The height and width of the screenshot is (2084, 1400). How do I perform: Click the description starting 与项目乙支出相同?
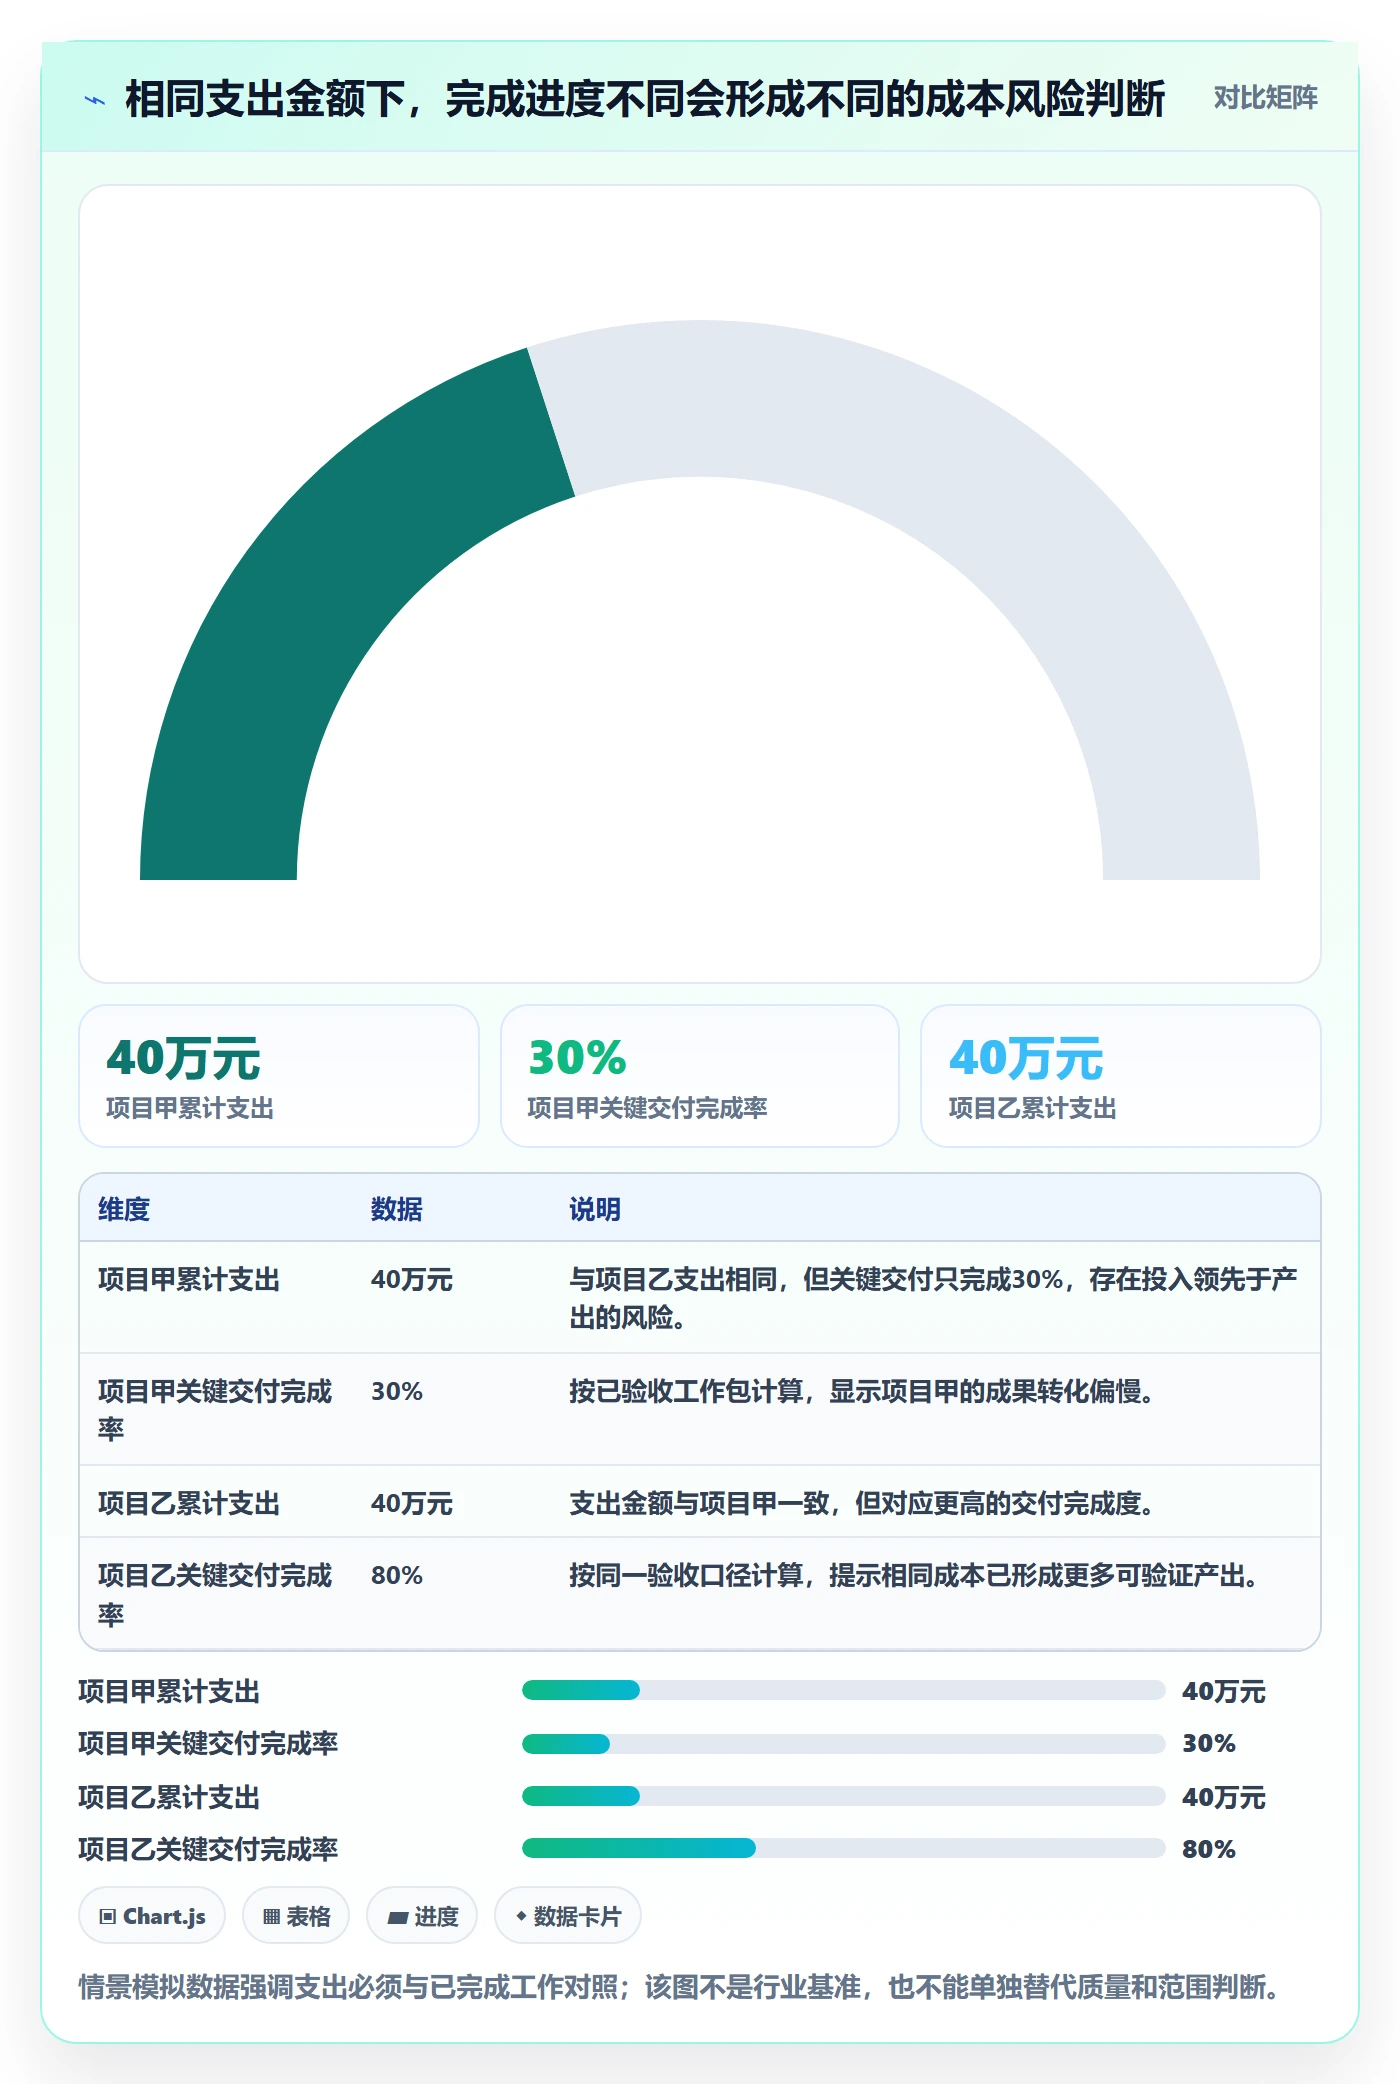coord(933,1298)
